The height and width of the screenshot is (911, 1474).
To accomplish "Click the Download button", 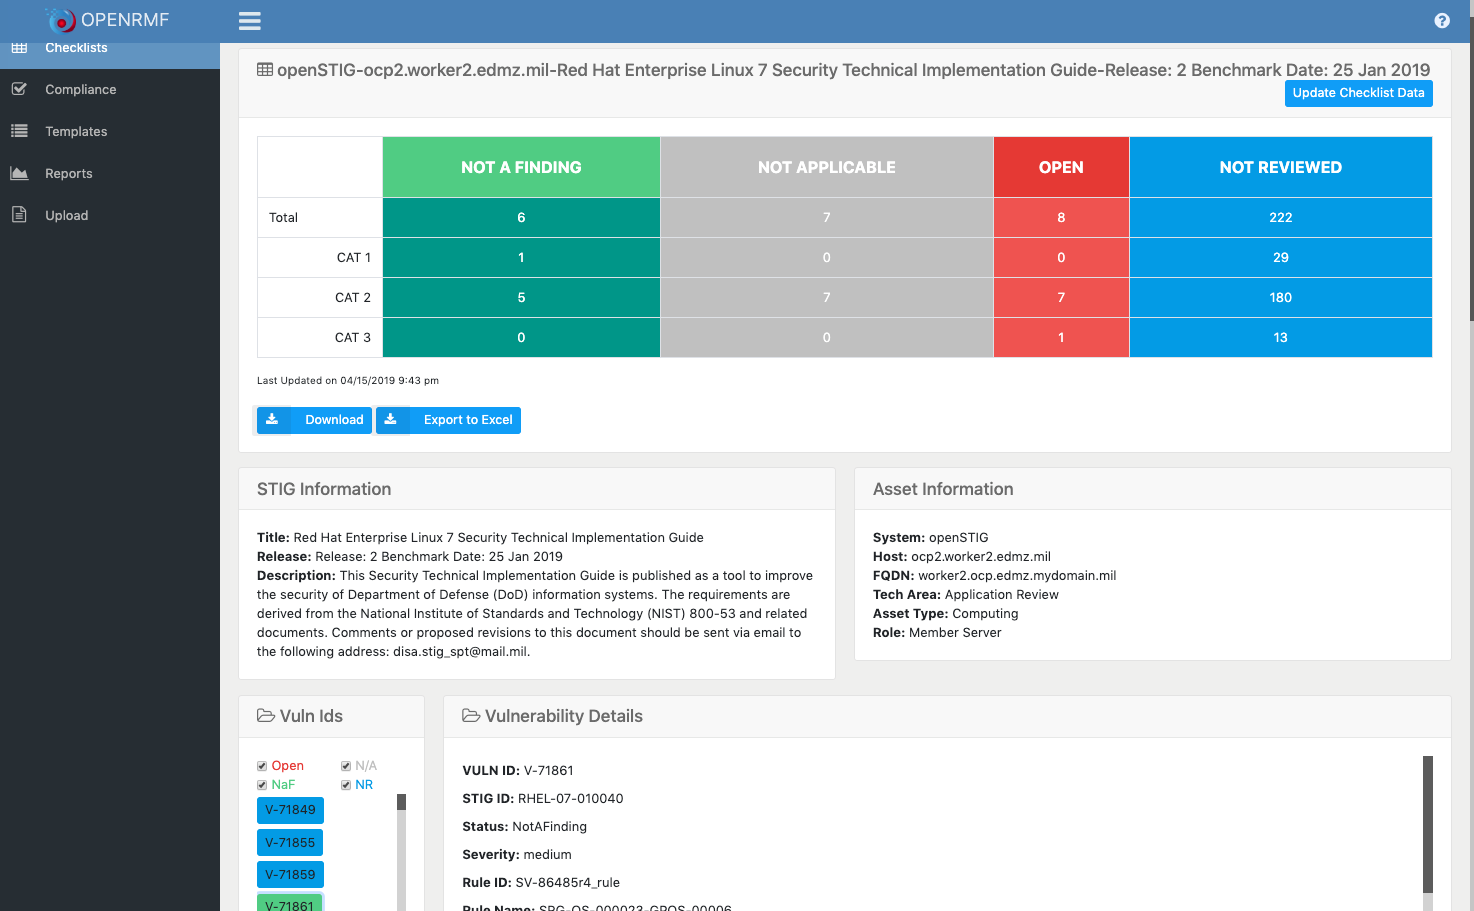I will (x=314, y=420).
